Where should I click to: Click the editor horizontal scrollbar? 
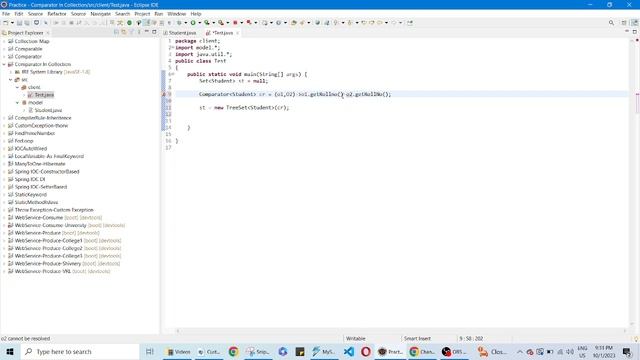pyautogui.click(x=401, y=331)
